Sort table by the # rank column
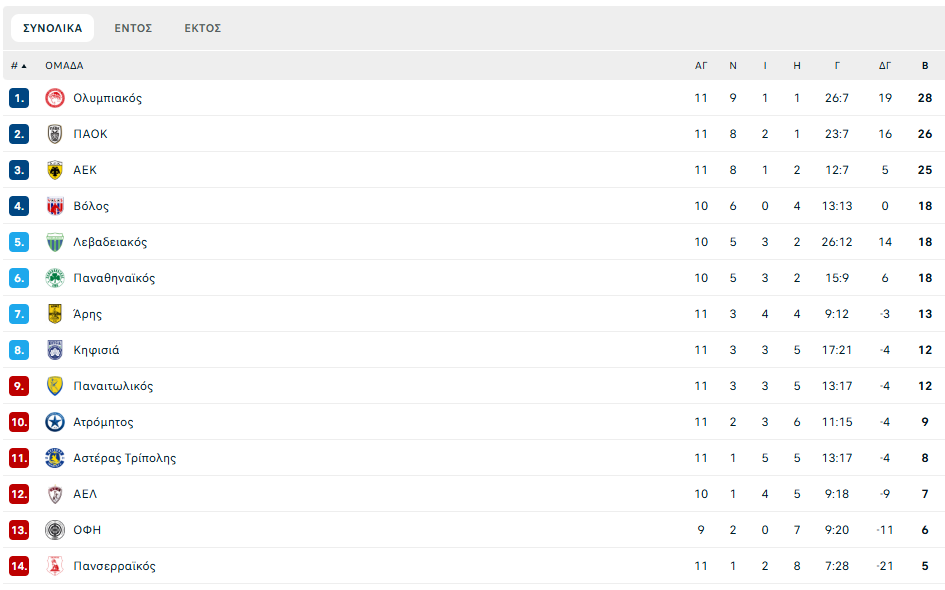Viewport: 945px width, 590px height. [18, 66]
